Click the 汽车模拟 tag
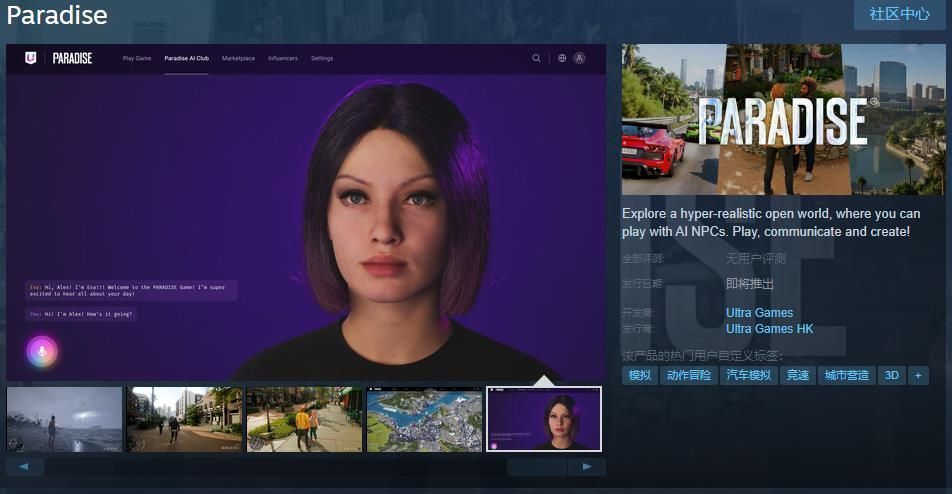The width and height of the screenshot is (952, 494). (x=747, y=376)
